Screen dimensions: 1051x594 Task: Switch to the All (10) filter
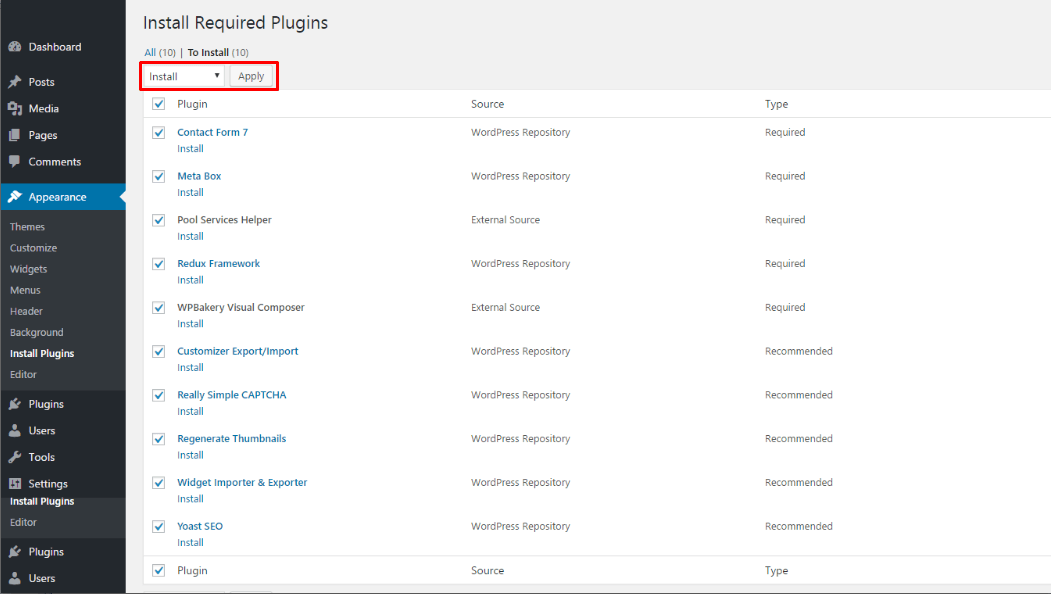[160, 52]
